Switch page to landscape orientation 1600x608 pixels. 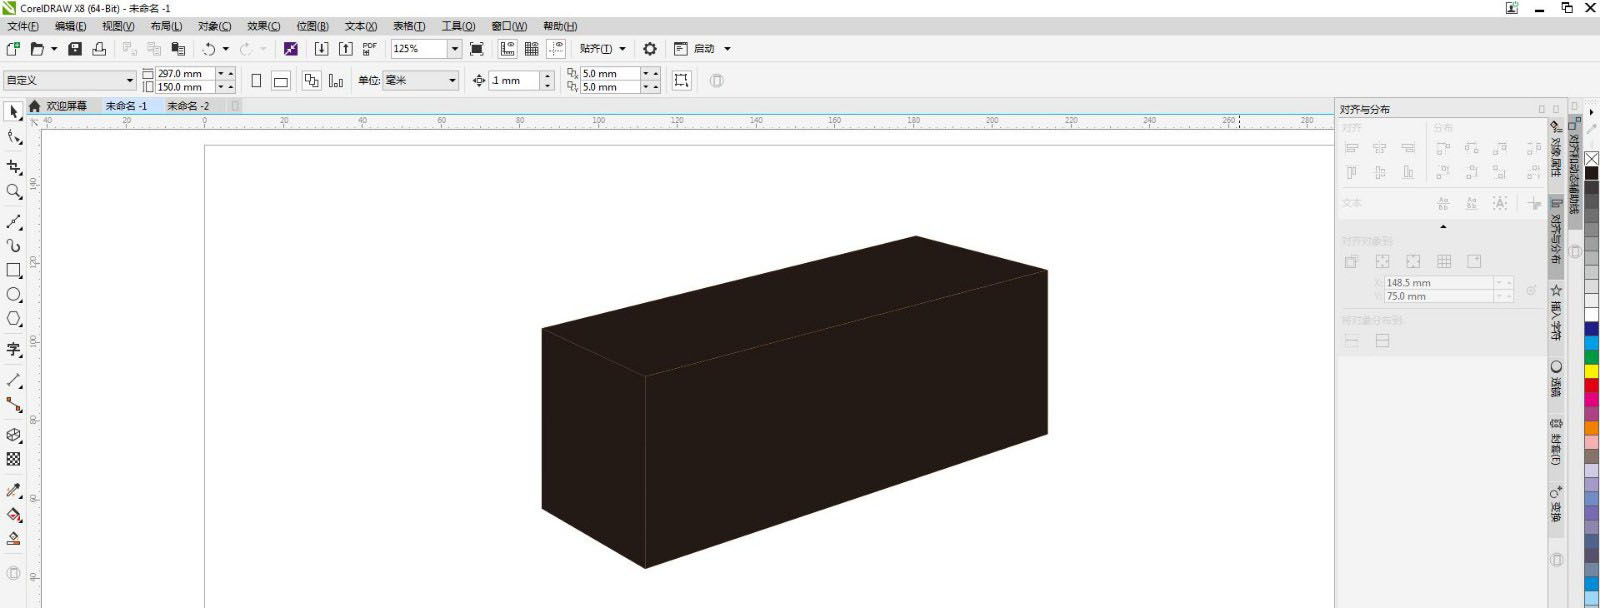[281, 81]
